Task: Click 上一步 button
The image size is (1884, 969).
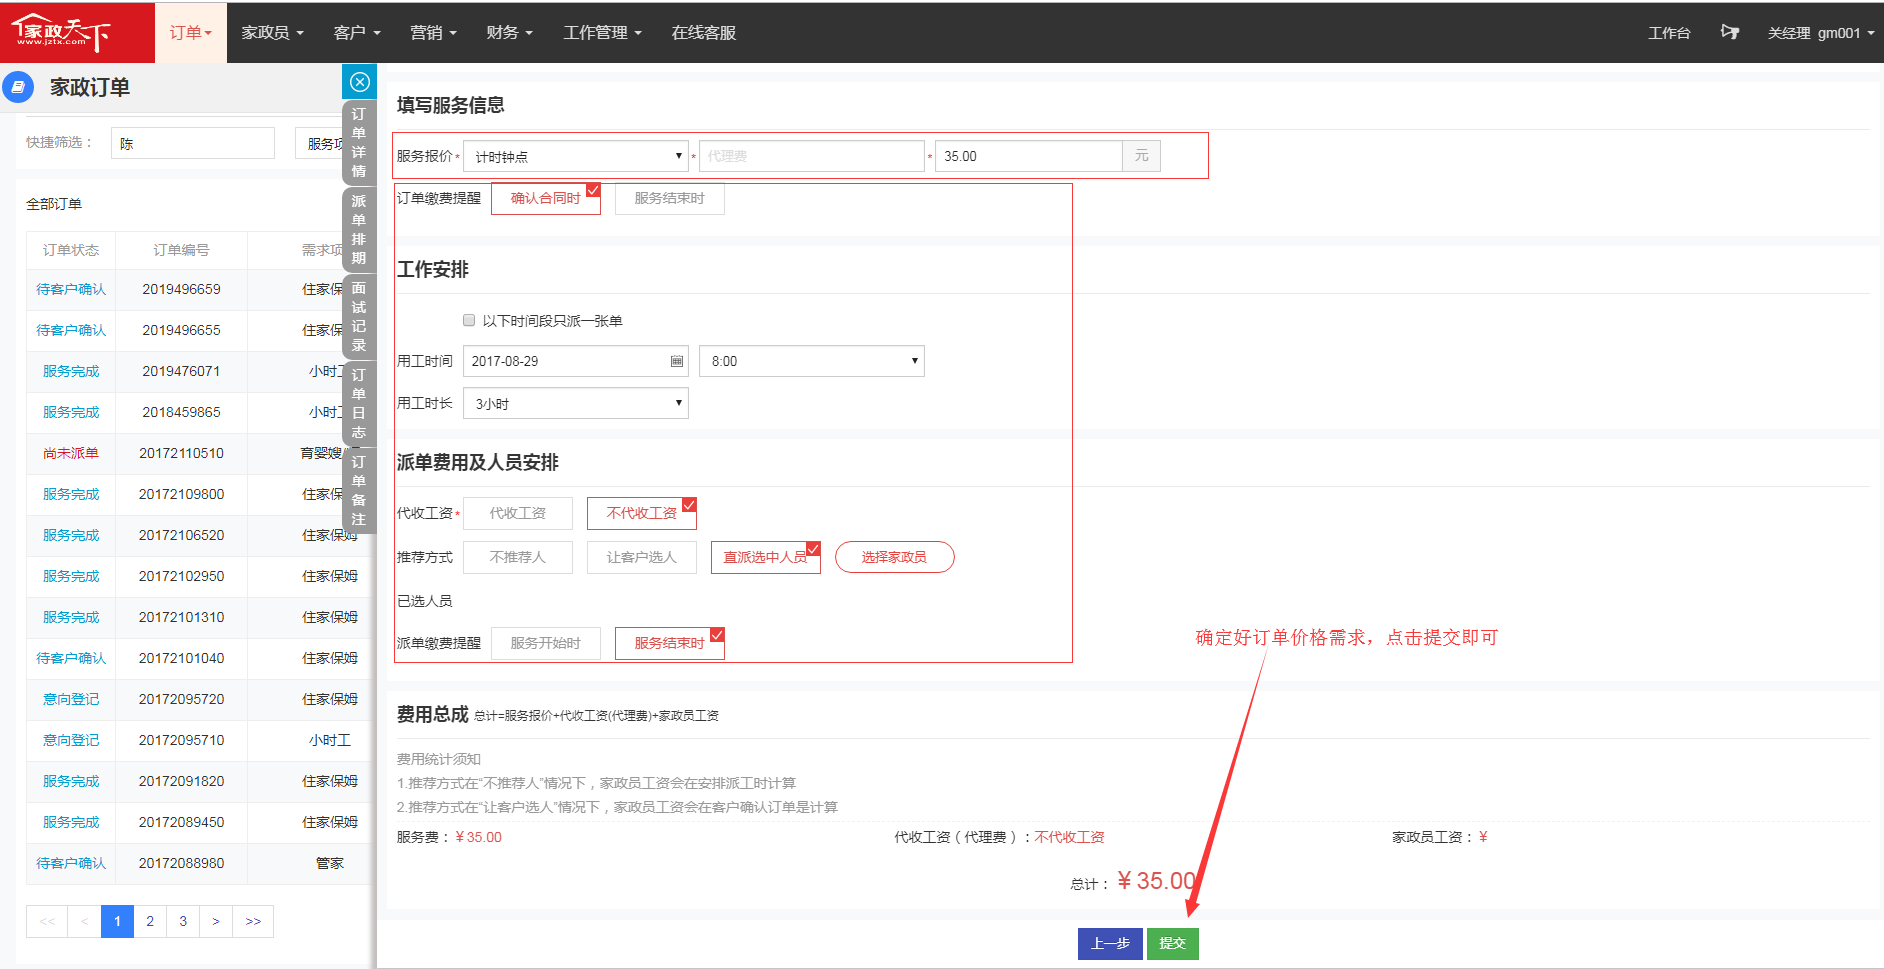Action: click(x=1110, y=943)
